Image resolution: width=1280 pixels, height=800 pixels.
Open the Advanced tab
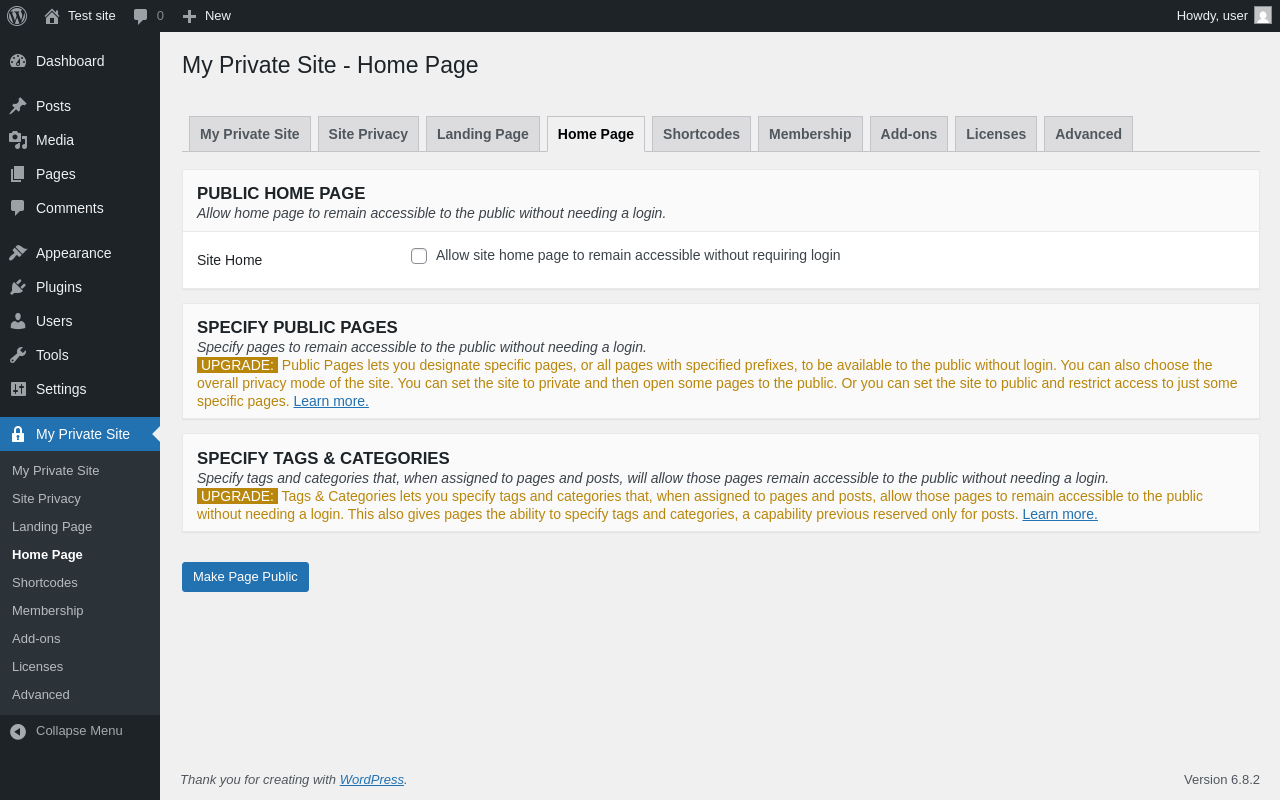(x=1088, y=134)
